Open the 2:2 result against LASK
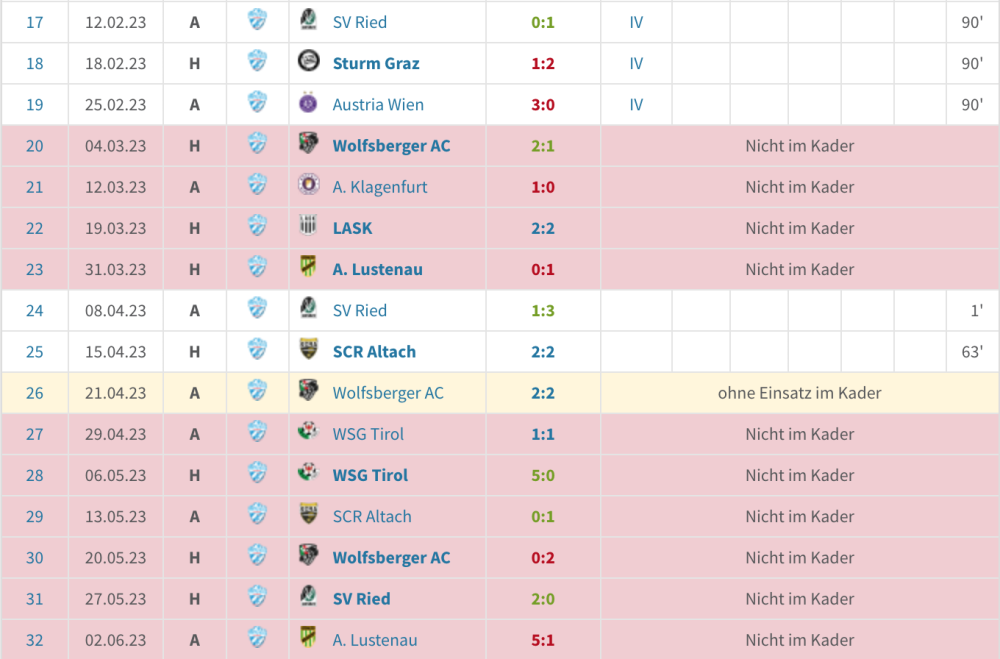Image resolution: width=1000 pixels, height=659 pixels. coord(543,228)
